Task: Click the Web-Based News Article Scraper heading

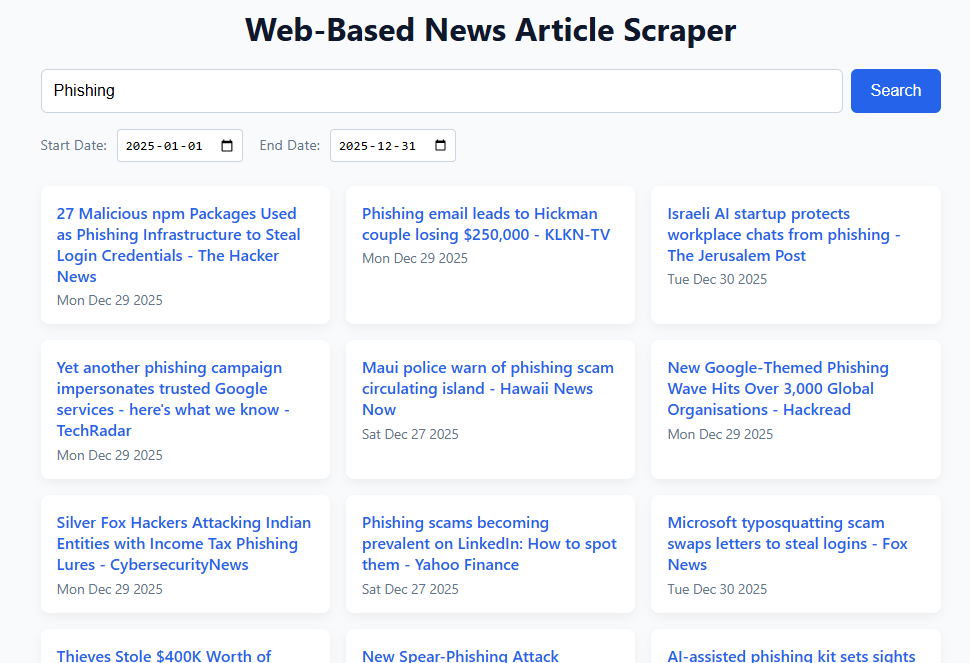Action: coord(490,30)
